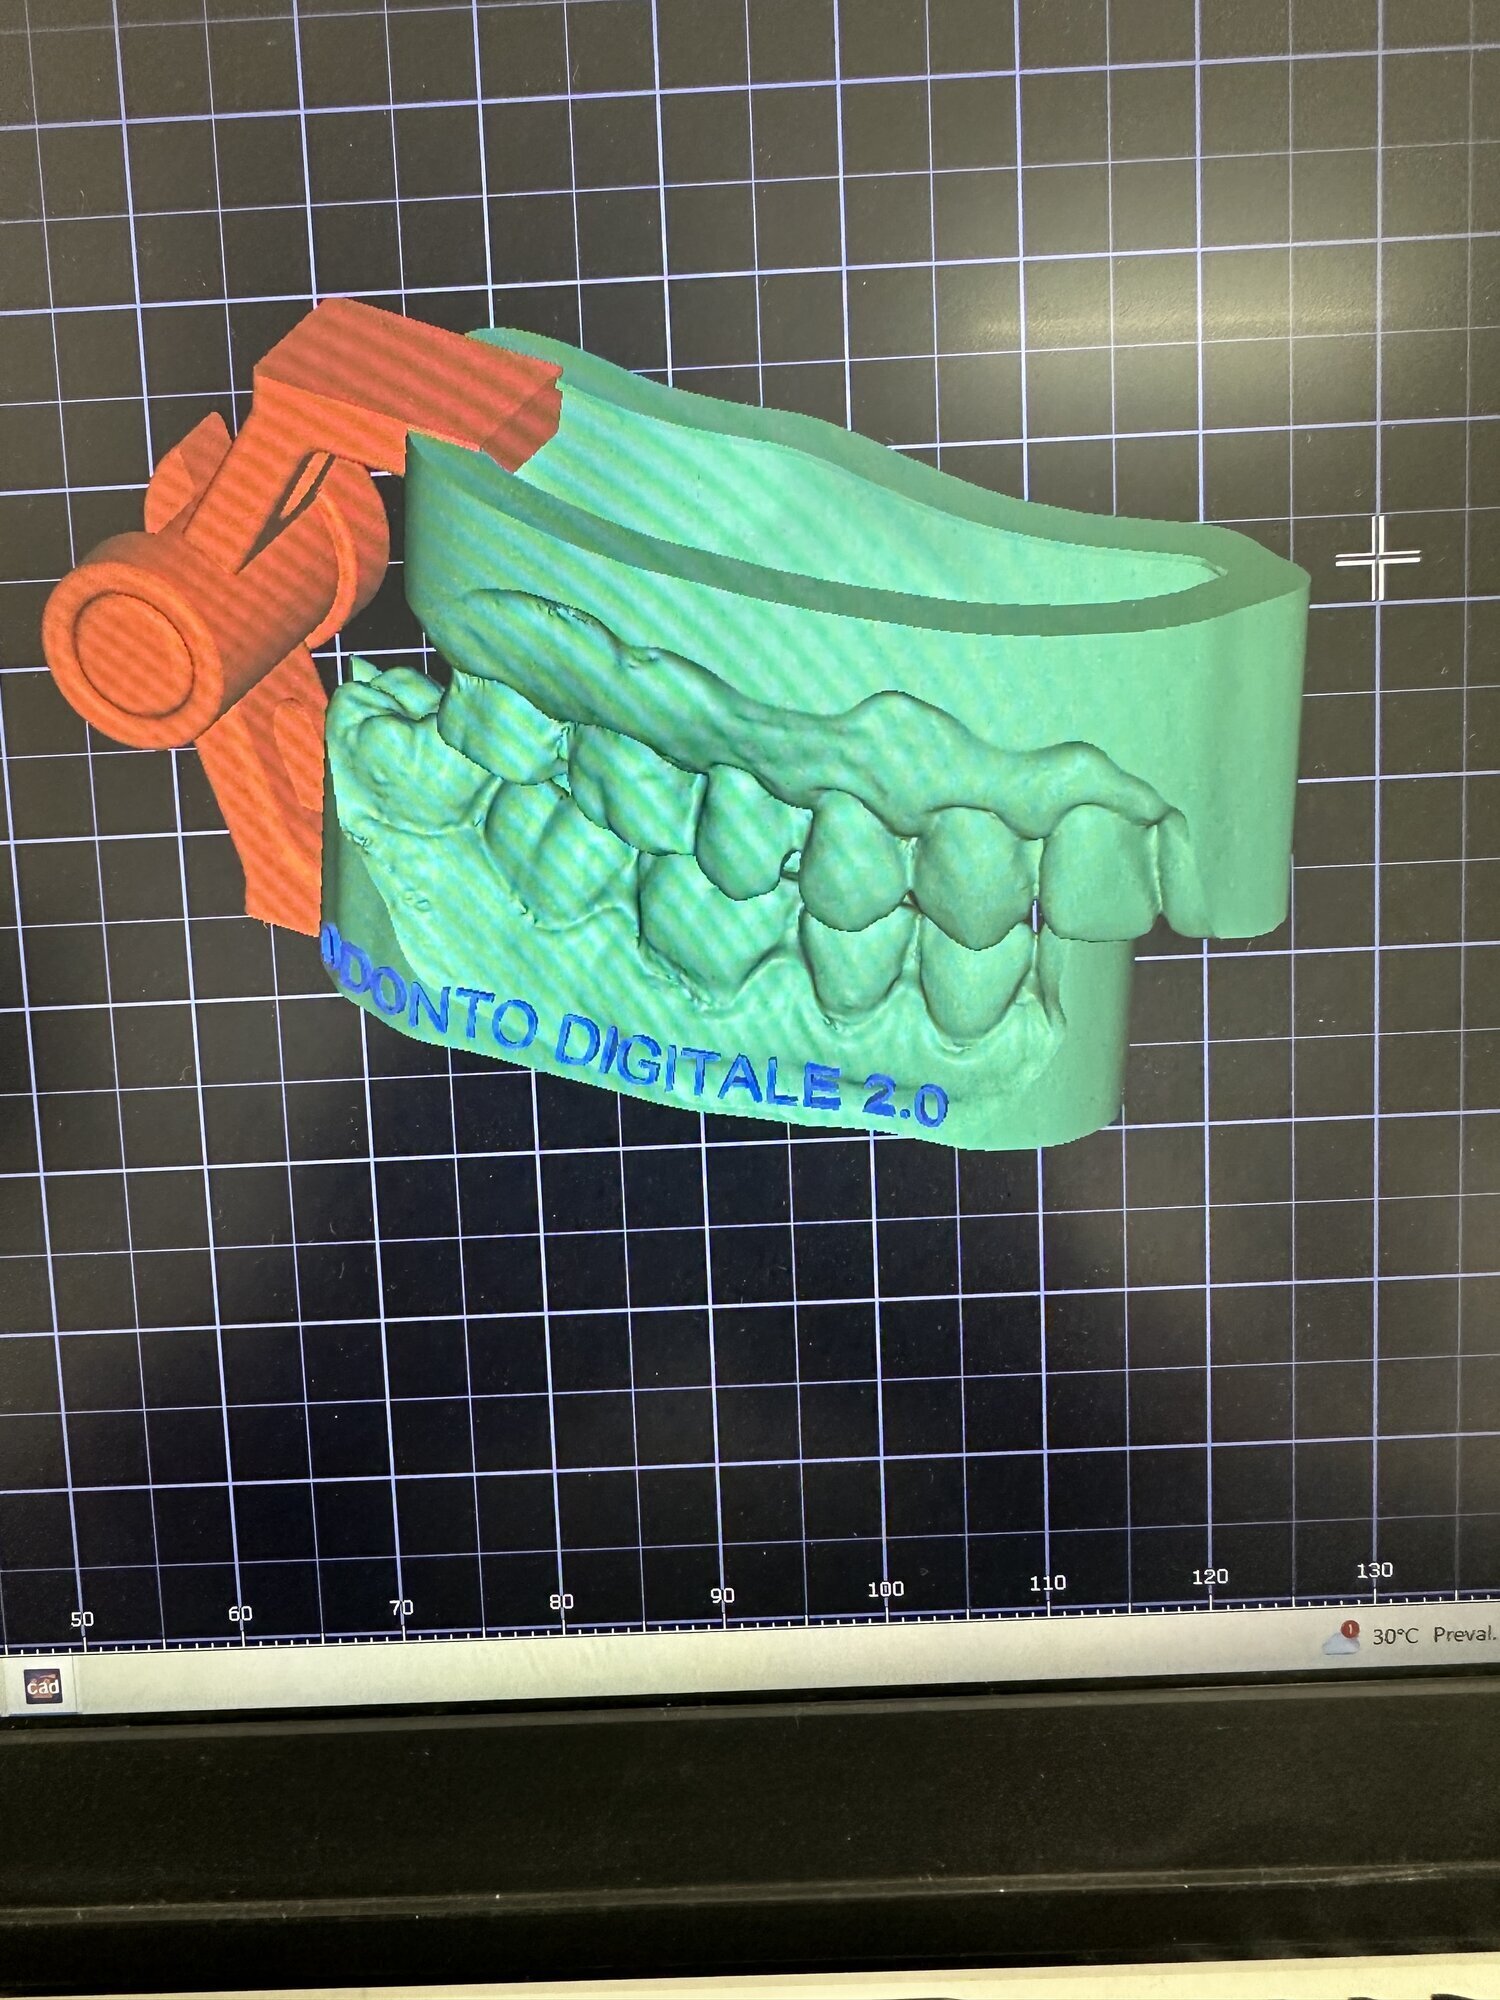Viewport: 1500px width, 2000px height.
Task: Click the white crosshair cursor marker
Action: (1378, 558)
